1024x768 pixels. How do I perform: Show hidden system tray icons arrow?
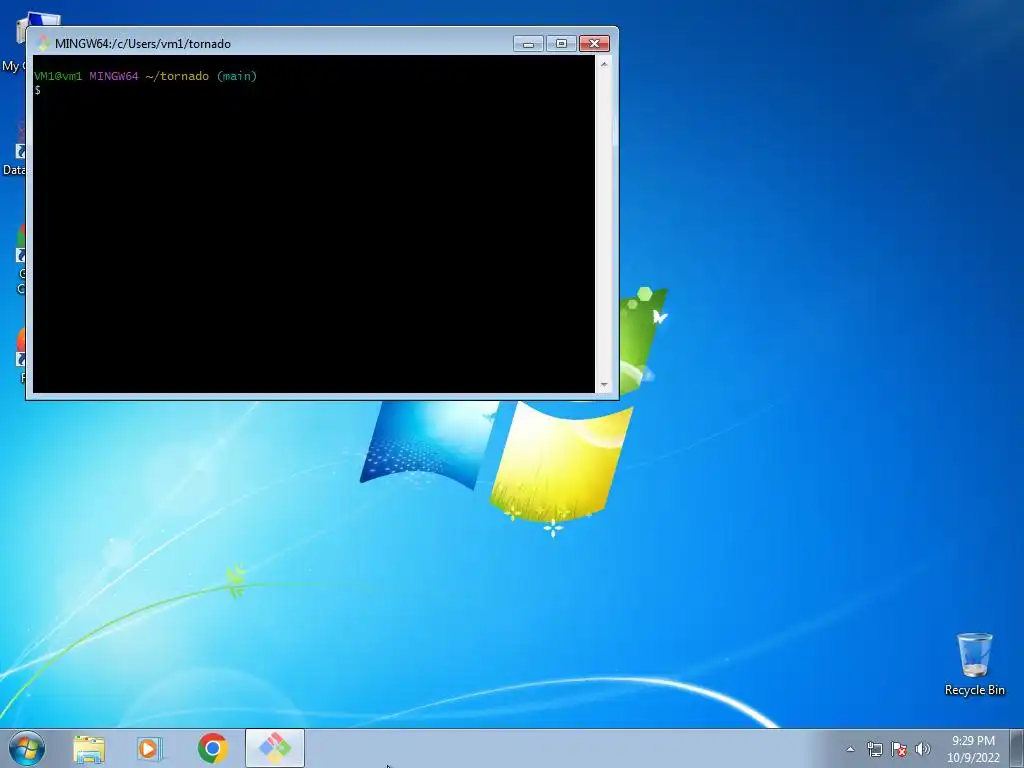(x=850, y=749)
